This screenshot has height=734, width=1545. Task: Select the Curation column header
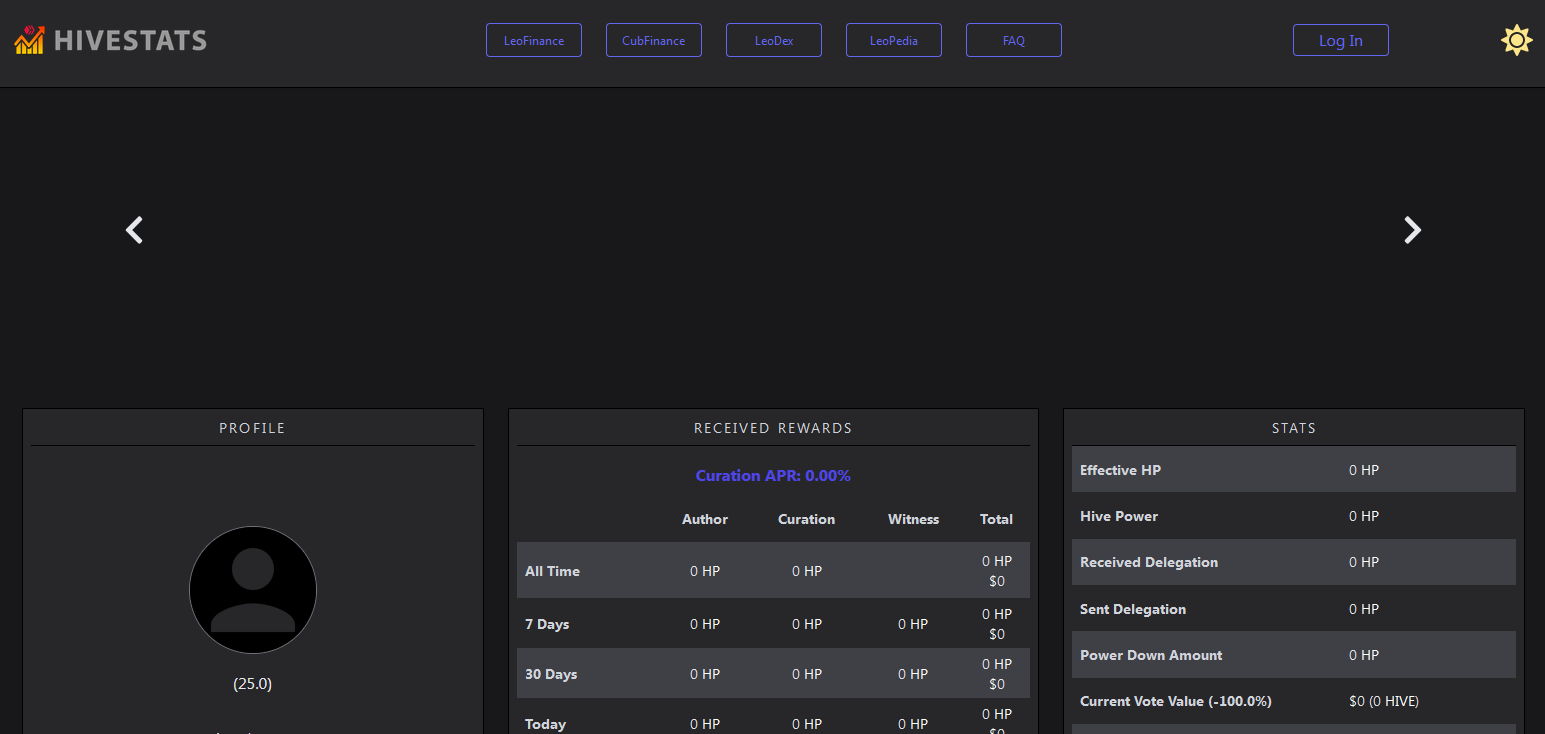tap(806, 519)
